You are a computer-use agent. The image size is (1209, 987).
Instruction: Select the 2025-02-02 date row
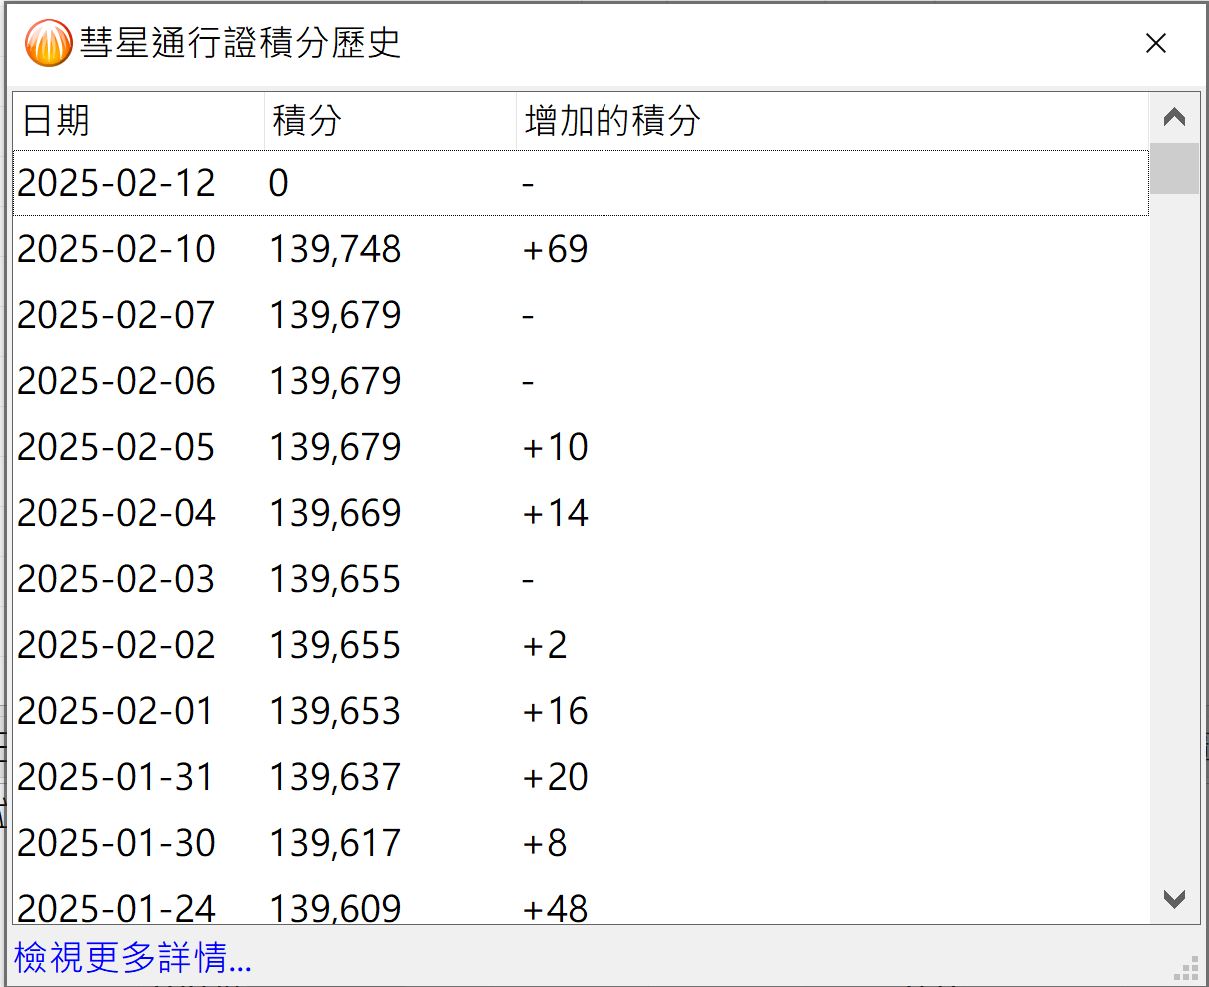[x=581, y=645]
